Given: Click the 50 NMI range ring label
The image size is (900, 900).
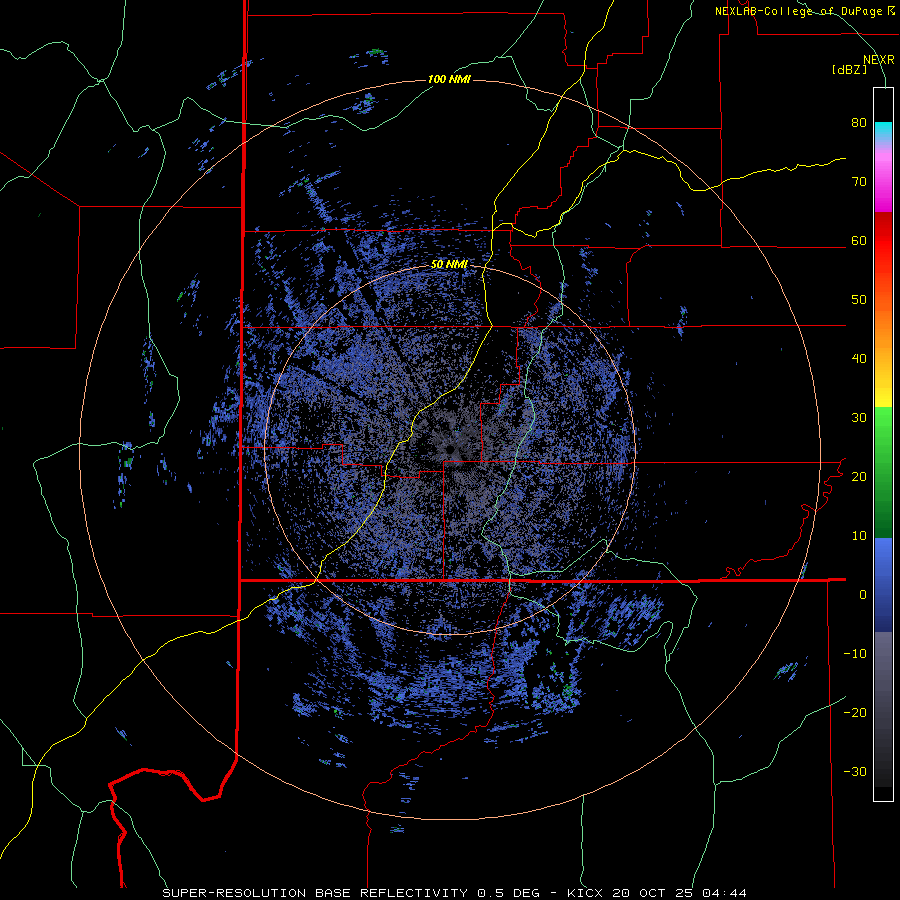Looking at the screenshot, I should [x=449, y=265].
